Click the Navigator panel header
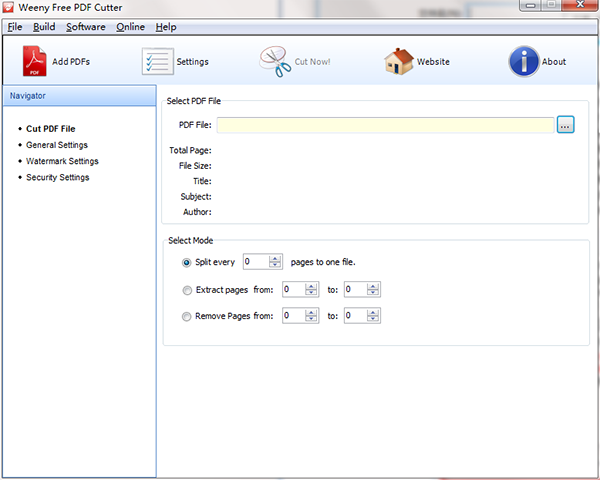Image resolution: width=600 pixels, height=480 pixels. pyautogui.click(x=80, y=96)
